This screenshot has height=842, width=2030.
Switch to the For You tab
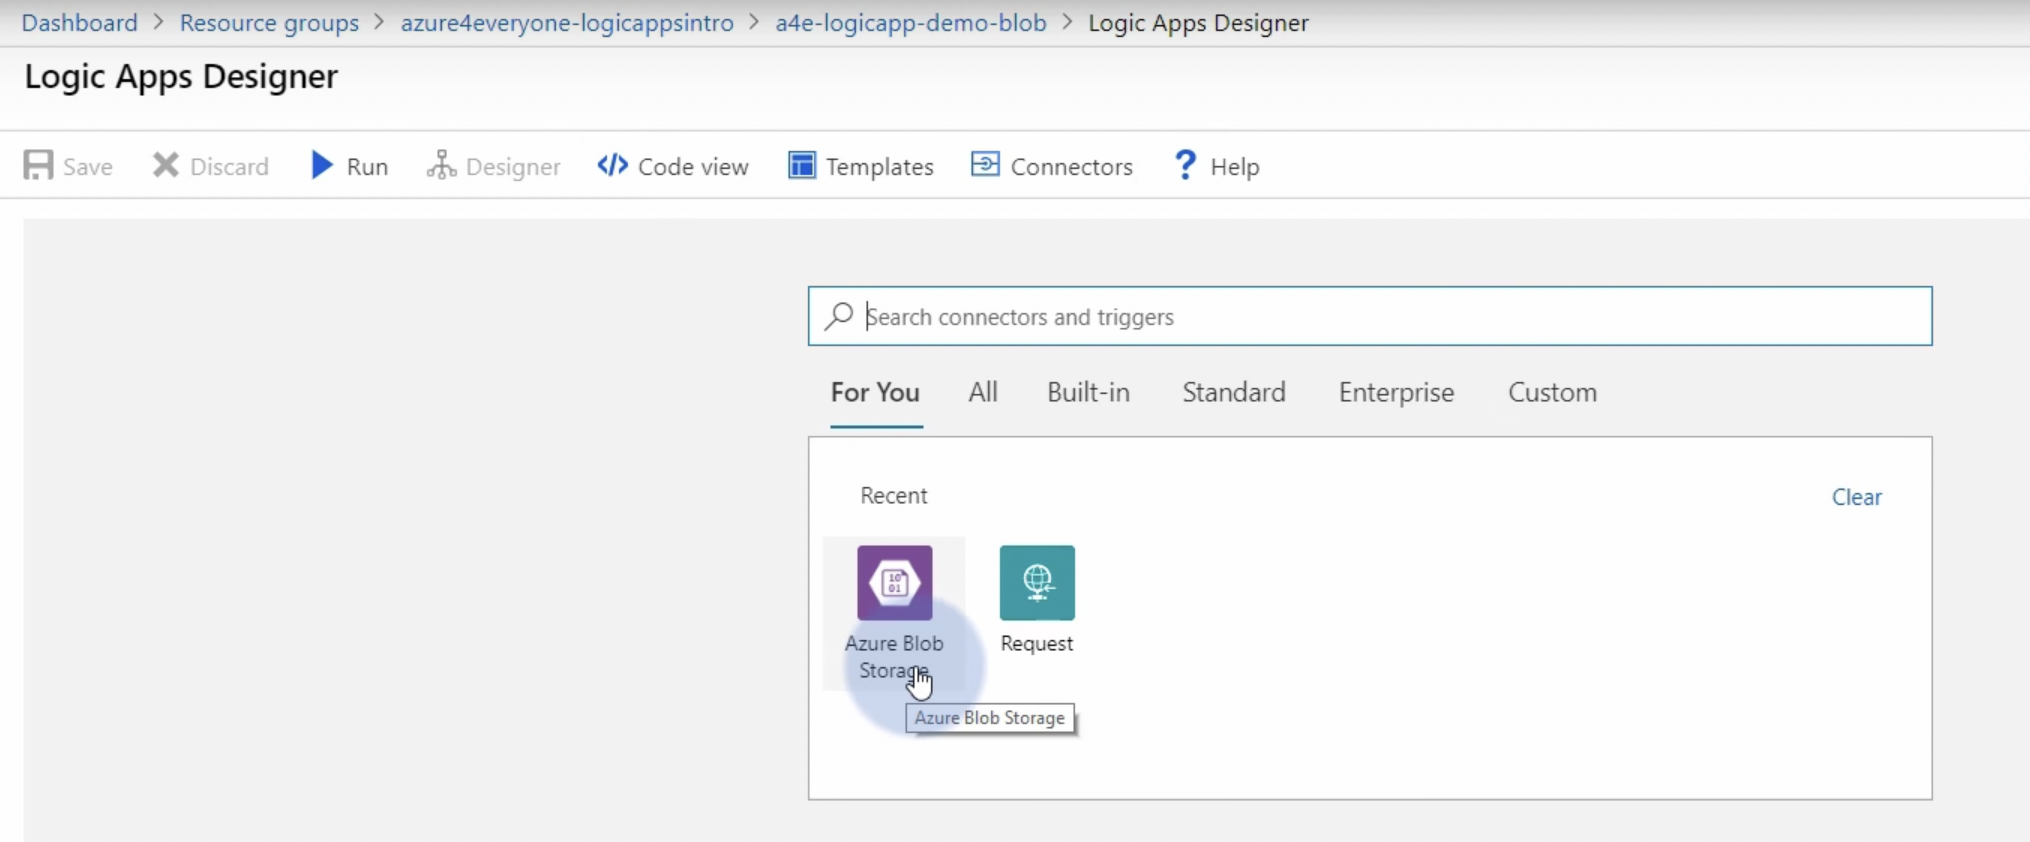point(875,392)
